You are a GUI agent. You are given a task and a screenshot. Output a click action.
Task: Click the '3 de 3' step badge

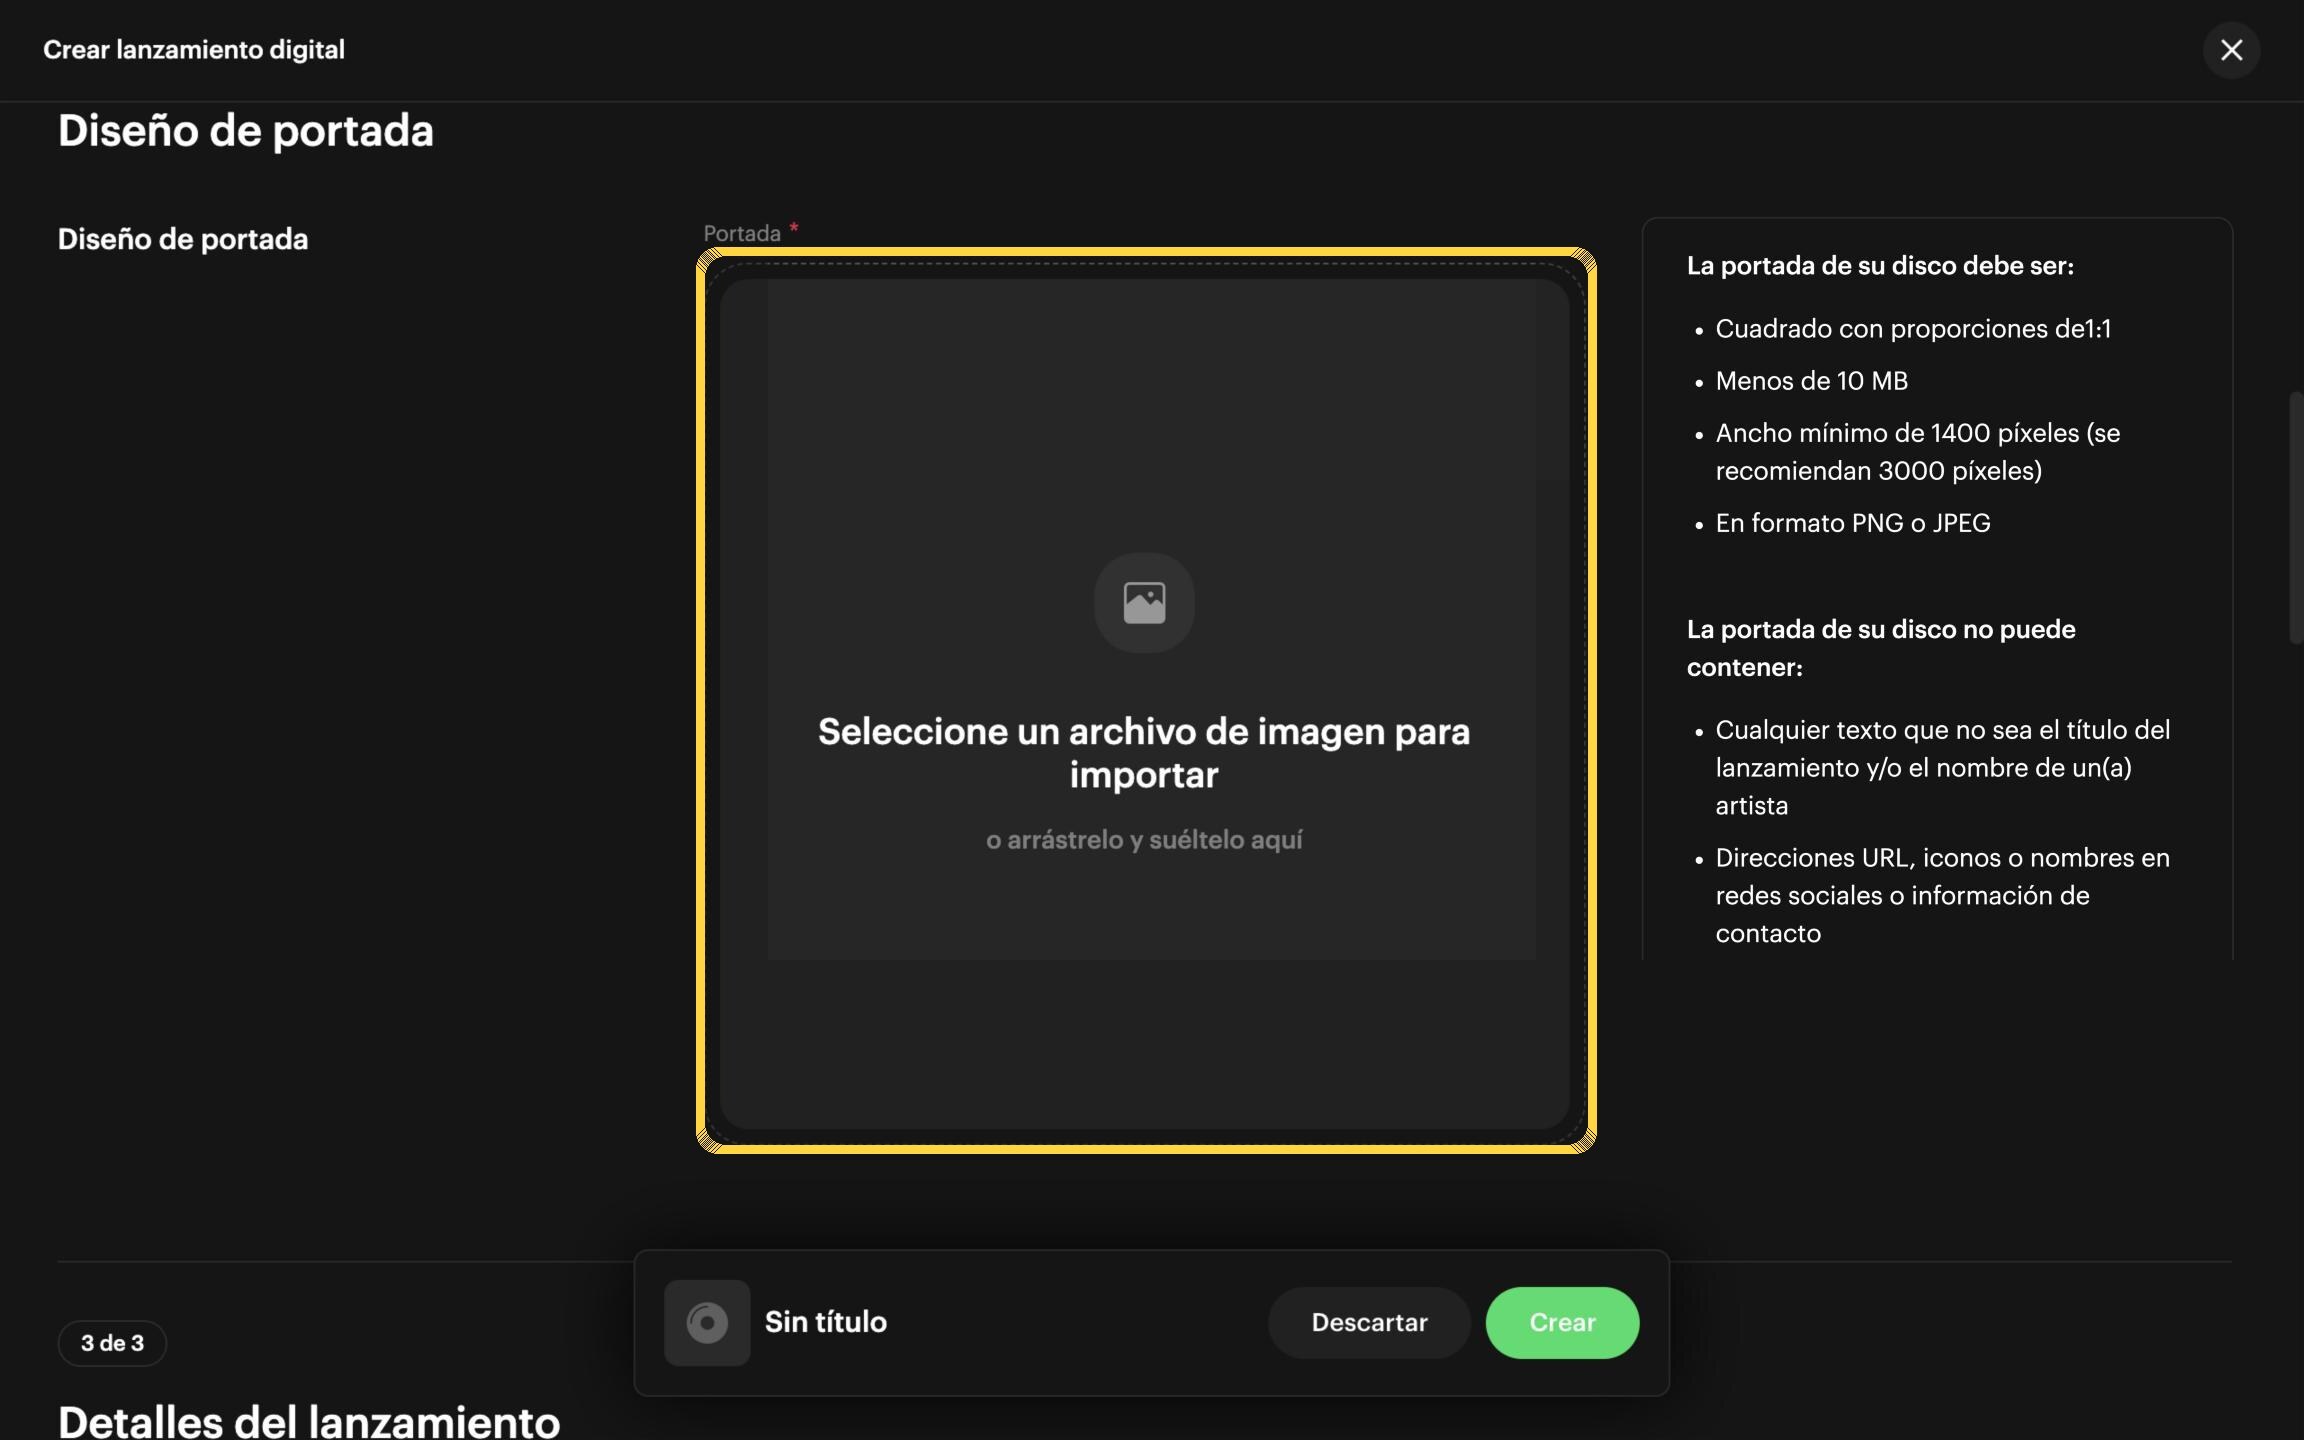(x=112, y=1343)
